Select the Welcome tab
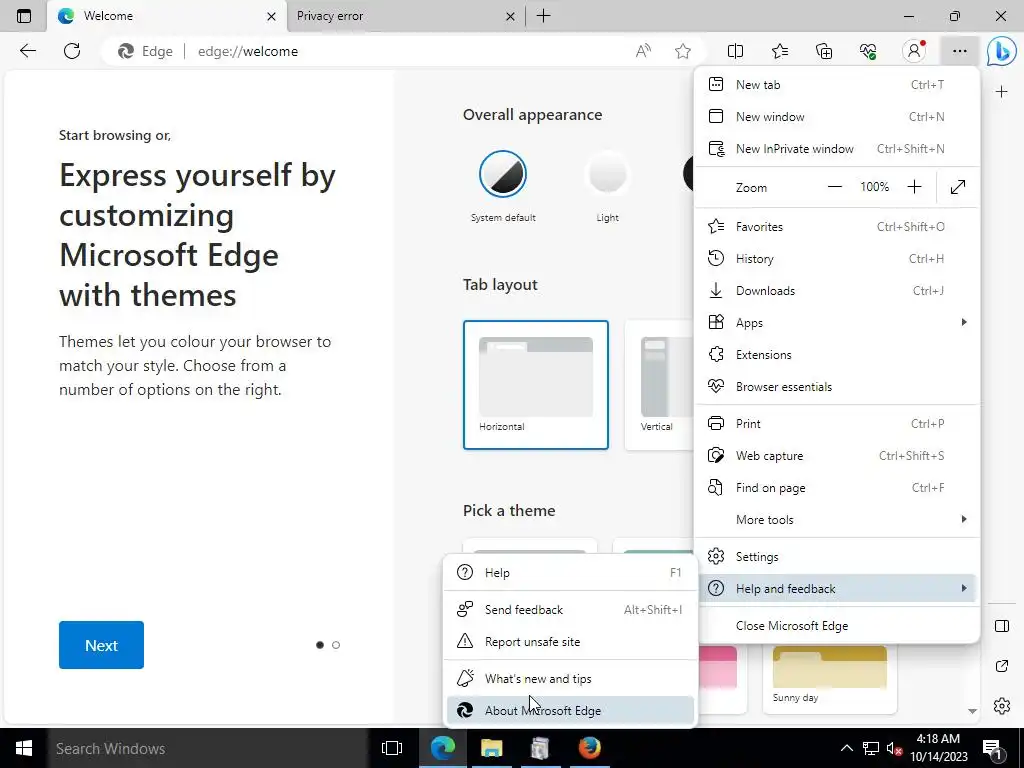The height and width of the screenshot is (768, 1024). (167, 16)
